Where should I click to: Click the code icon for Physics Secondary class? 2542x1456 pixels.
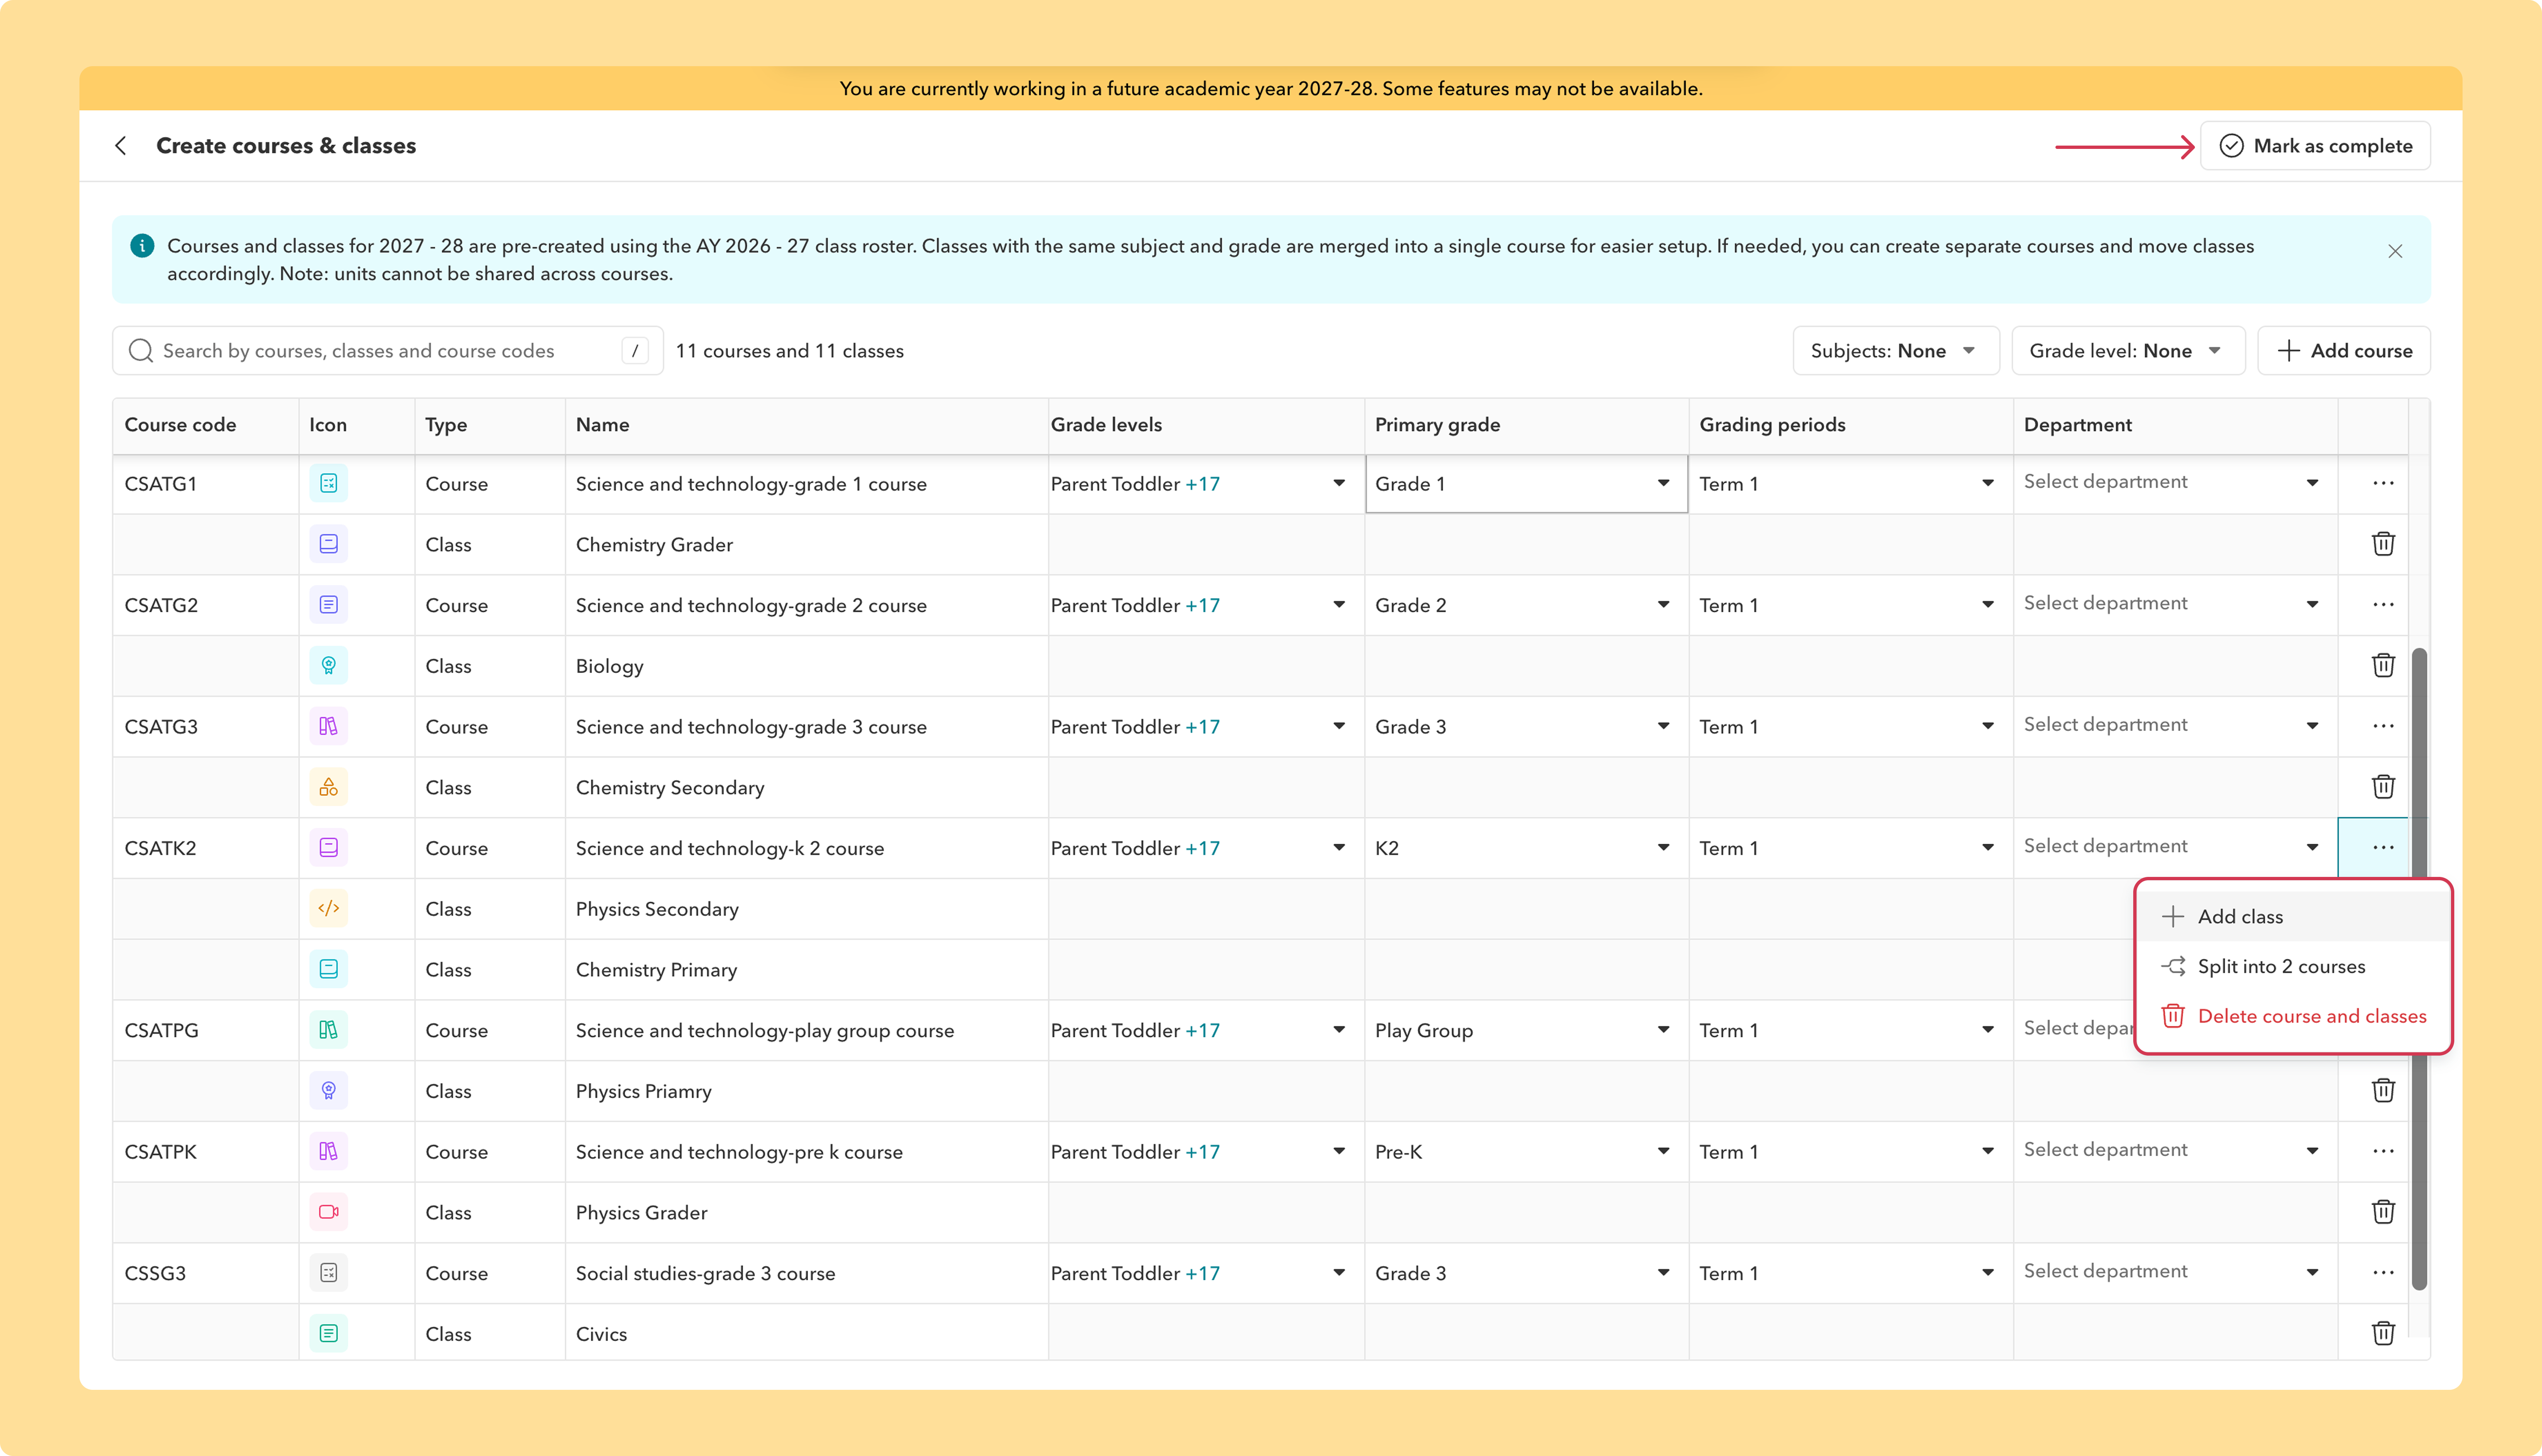point(328,908)
